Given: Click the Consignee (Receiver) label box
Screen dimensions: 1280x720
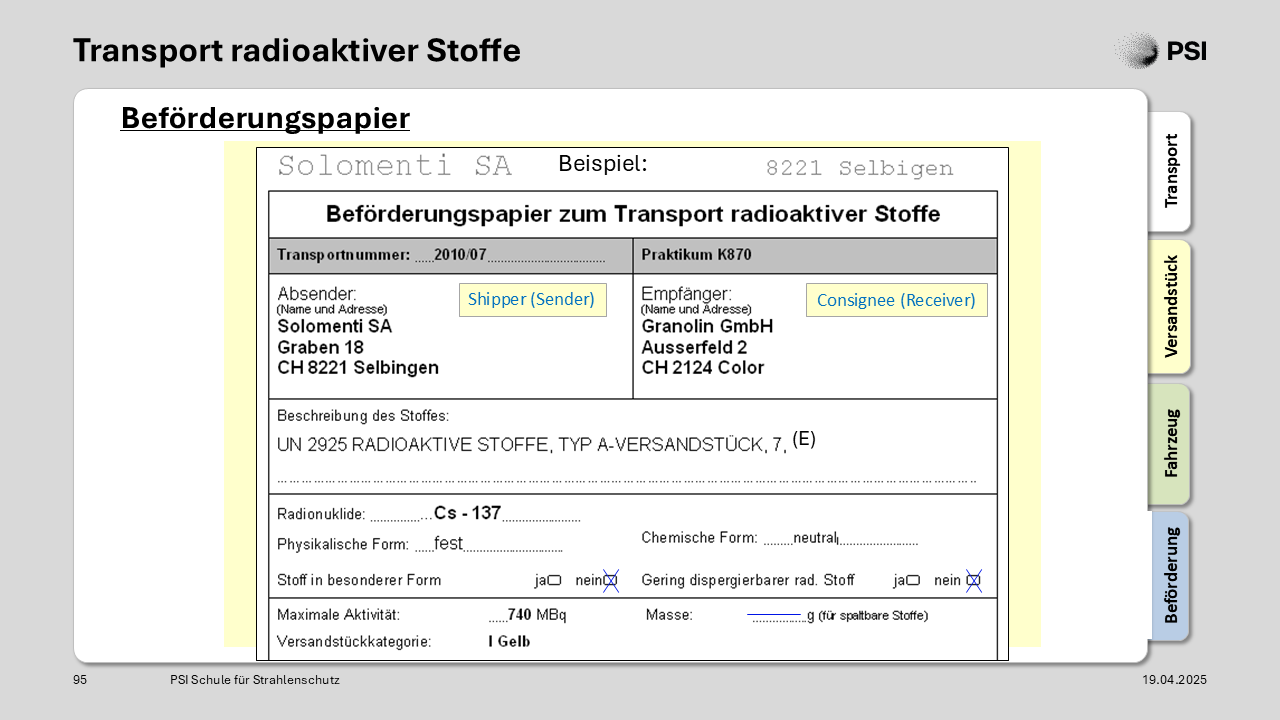Looking at the screenshot, I should (897, 300).
